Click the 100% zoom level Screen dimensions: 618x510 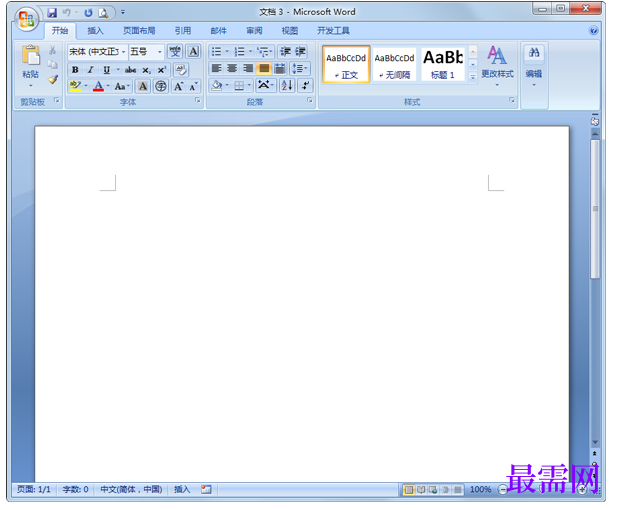tap(480, 489)
